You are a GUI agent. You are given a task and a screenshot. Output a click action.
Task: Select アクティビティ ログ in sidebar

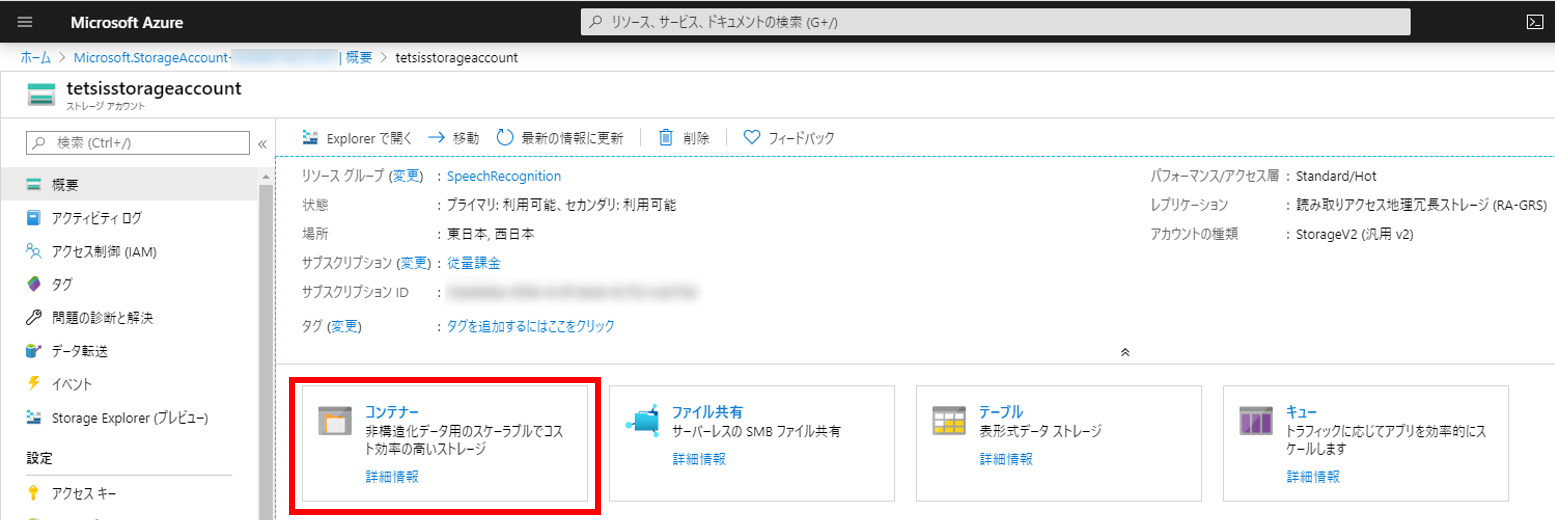(97, 218)
